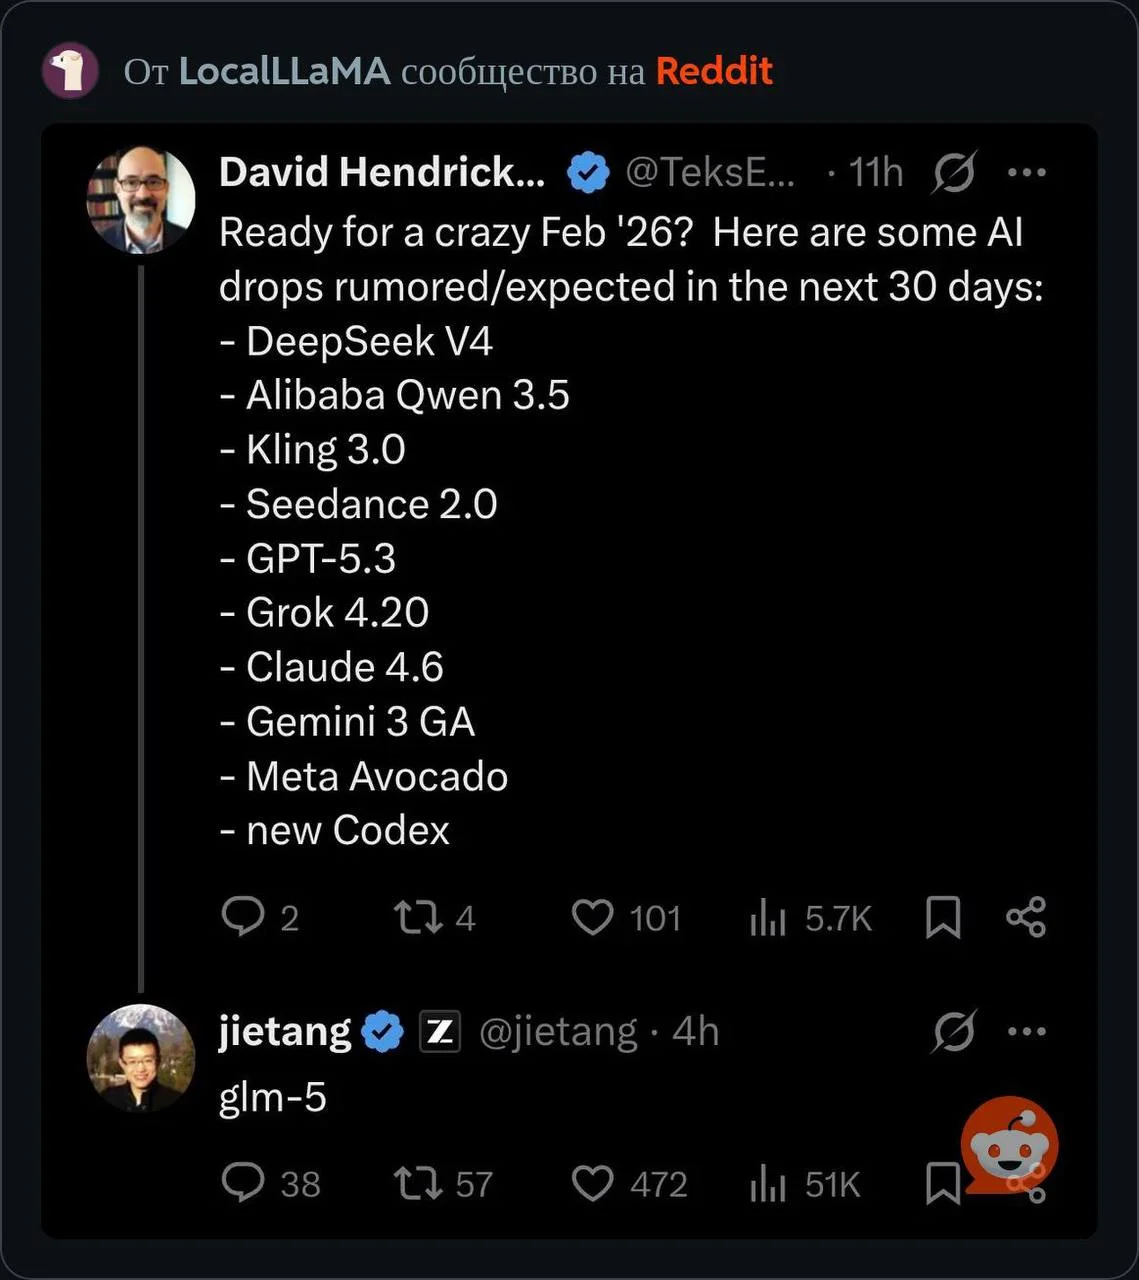
Task: Share David Hendrickson's tweet via share icon
Action: tap(1026, 917)
